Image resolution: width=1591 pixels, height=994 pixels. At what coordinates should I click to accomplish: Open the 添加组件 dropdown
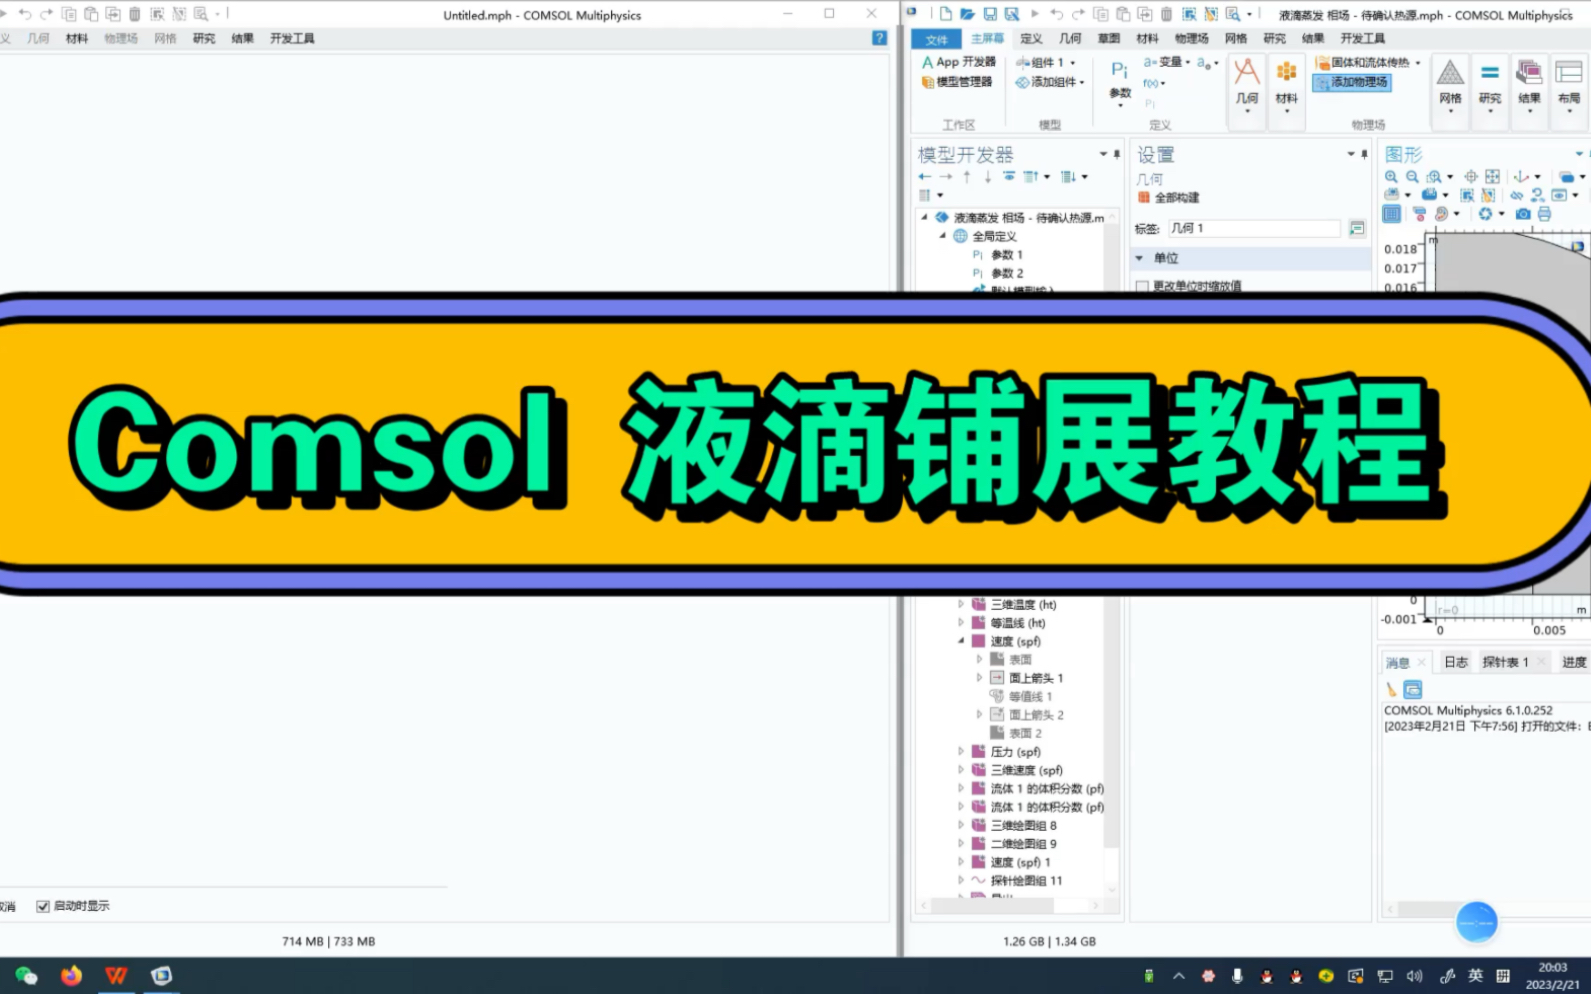1050,82
